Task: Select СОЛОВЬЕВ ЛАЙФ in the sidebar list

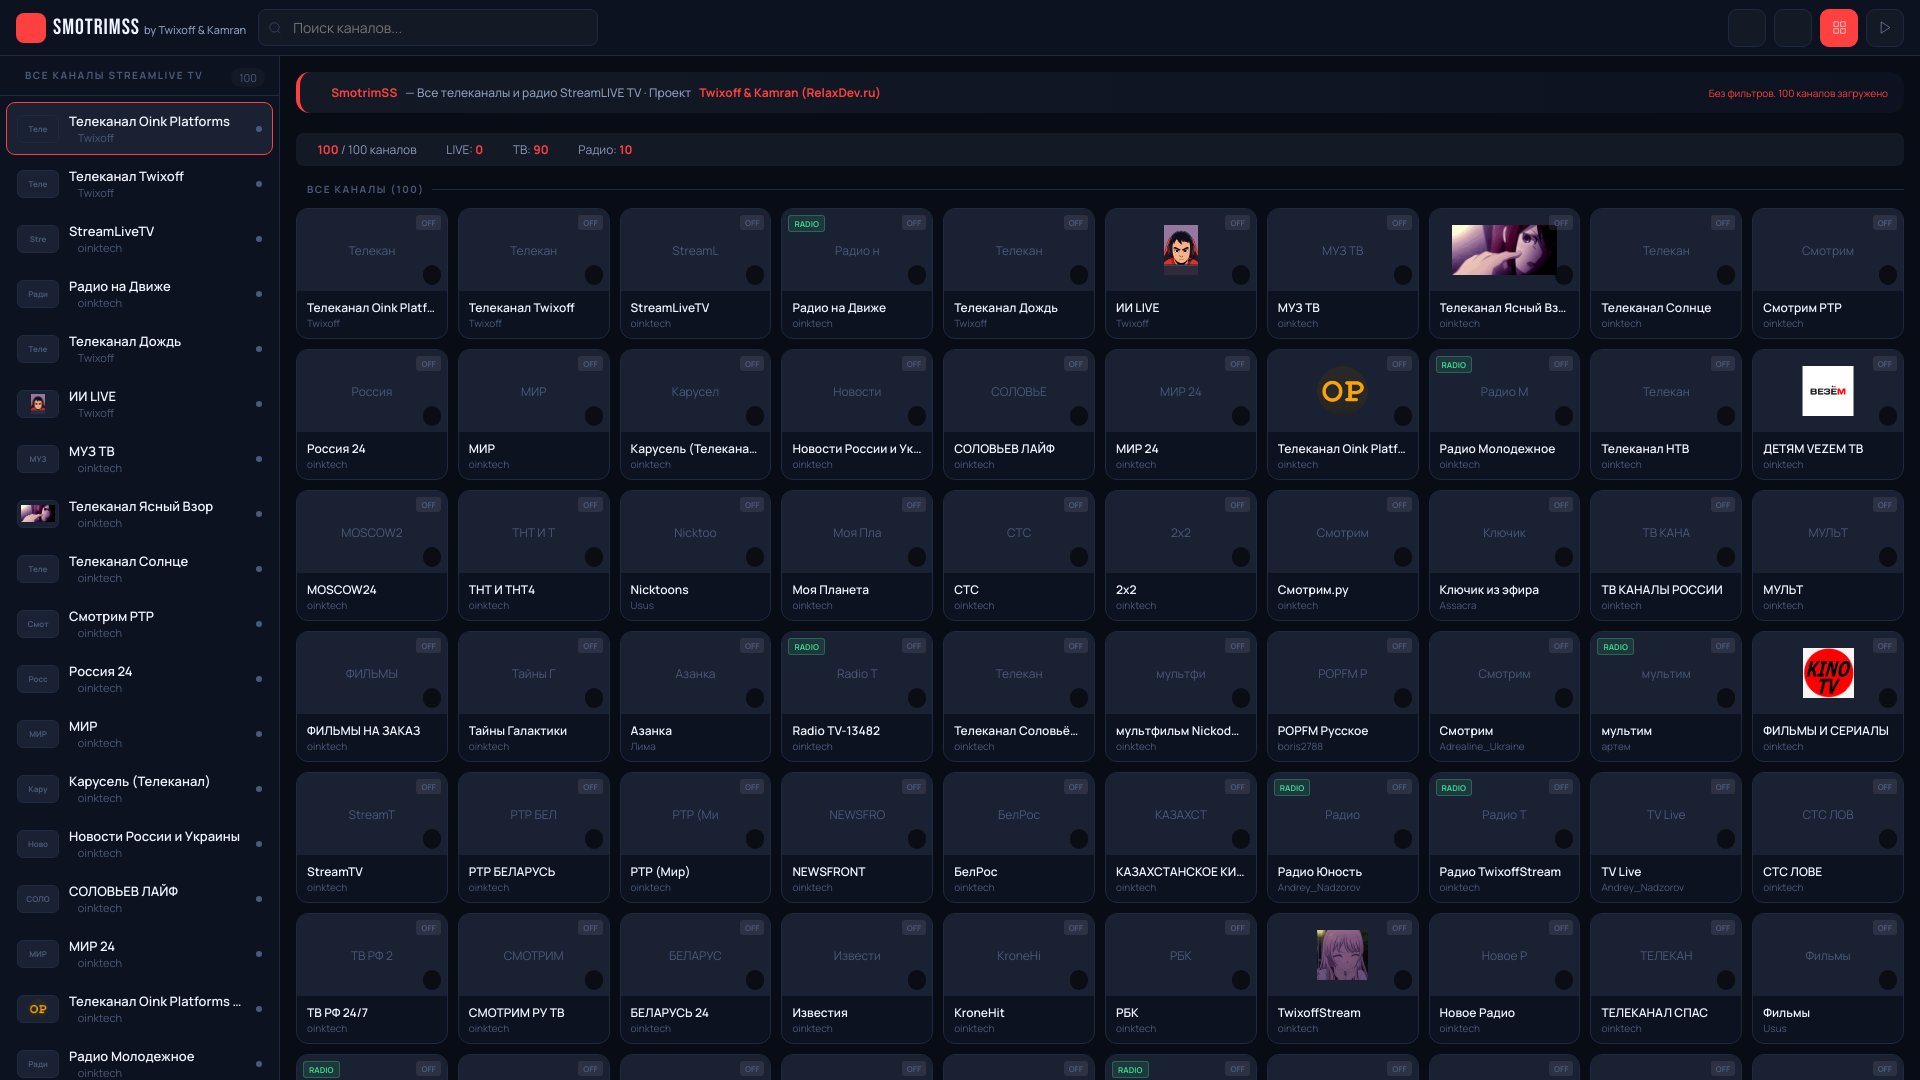Action: [140, 899]
